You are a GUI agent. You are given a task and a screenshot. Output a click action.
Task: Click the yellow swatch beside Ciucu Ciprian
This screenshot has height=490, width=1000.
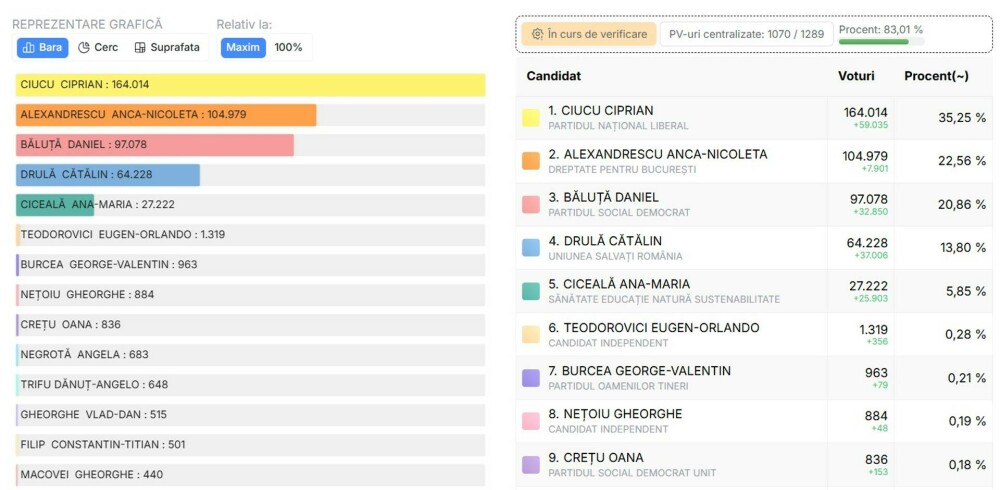(531, 118)
